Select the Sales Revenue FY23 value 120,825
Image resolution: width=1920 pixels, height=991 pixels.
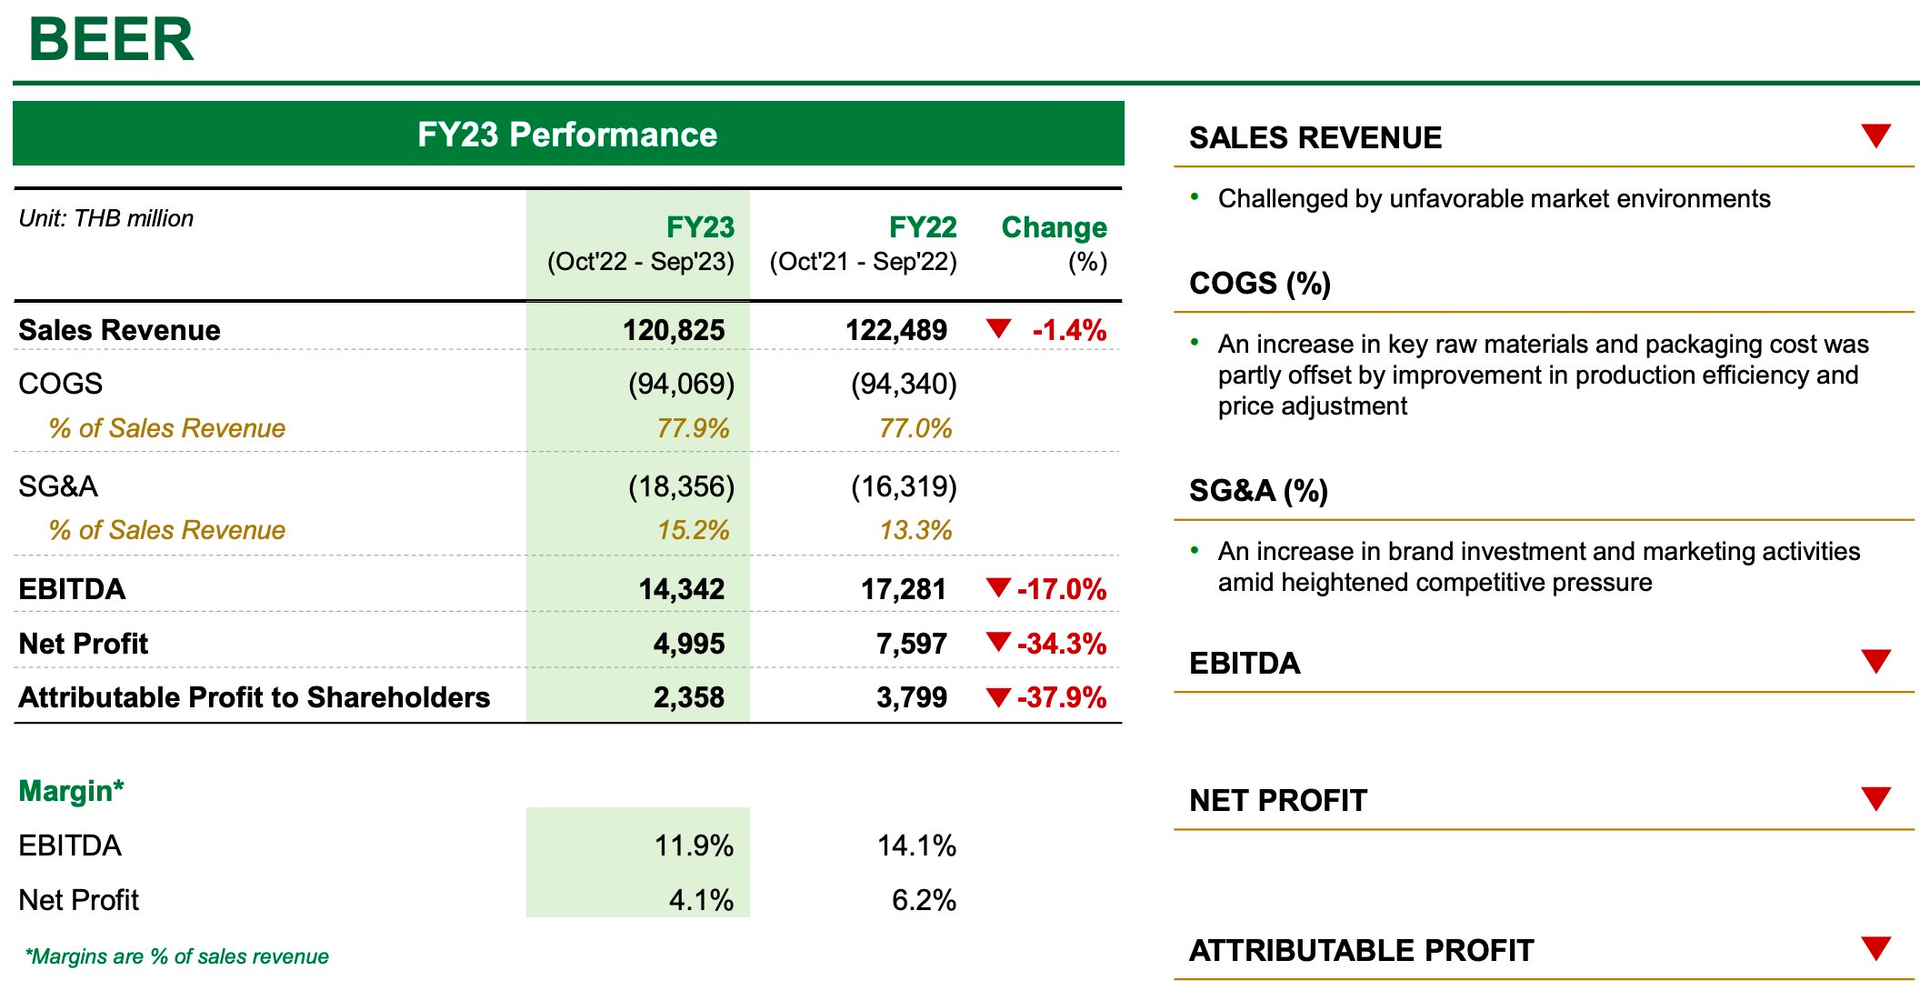[x=674, y=330]
